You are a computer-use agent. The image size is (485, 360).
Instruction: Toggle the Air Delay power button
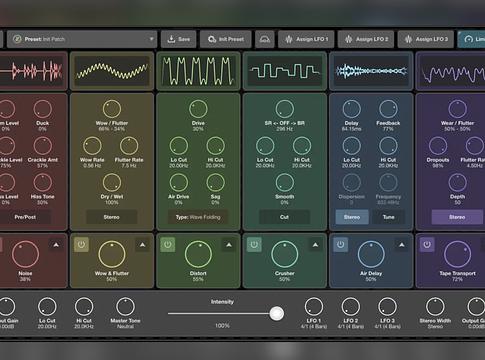tap(340, 245)
